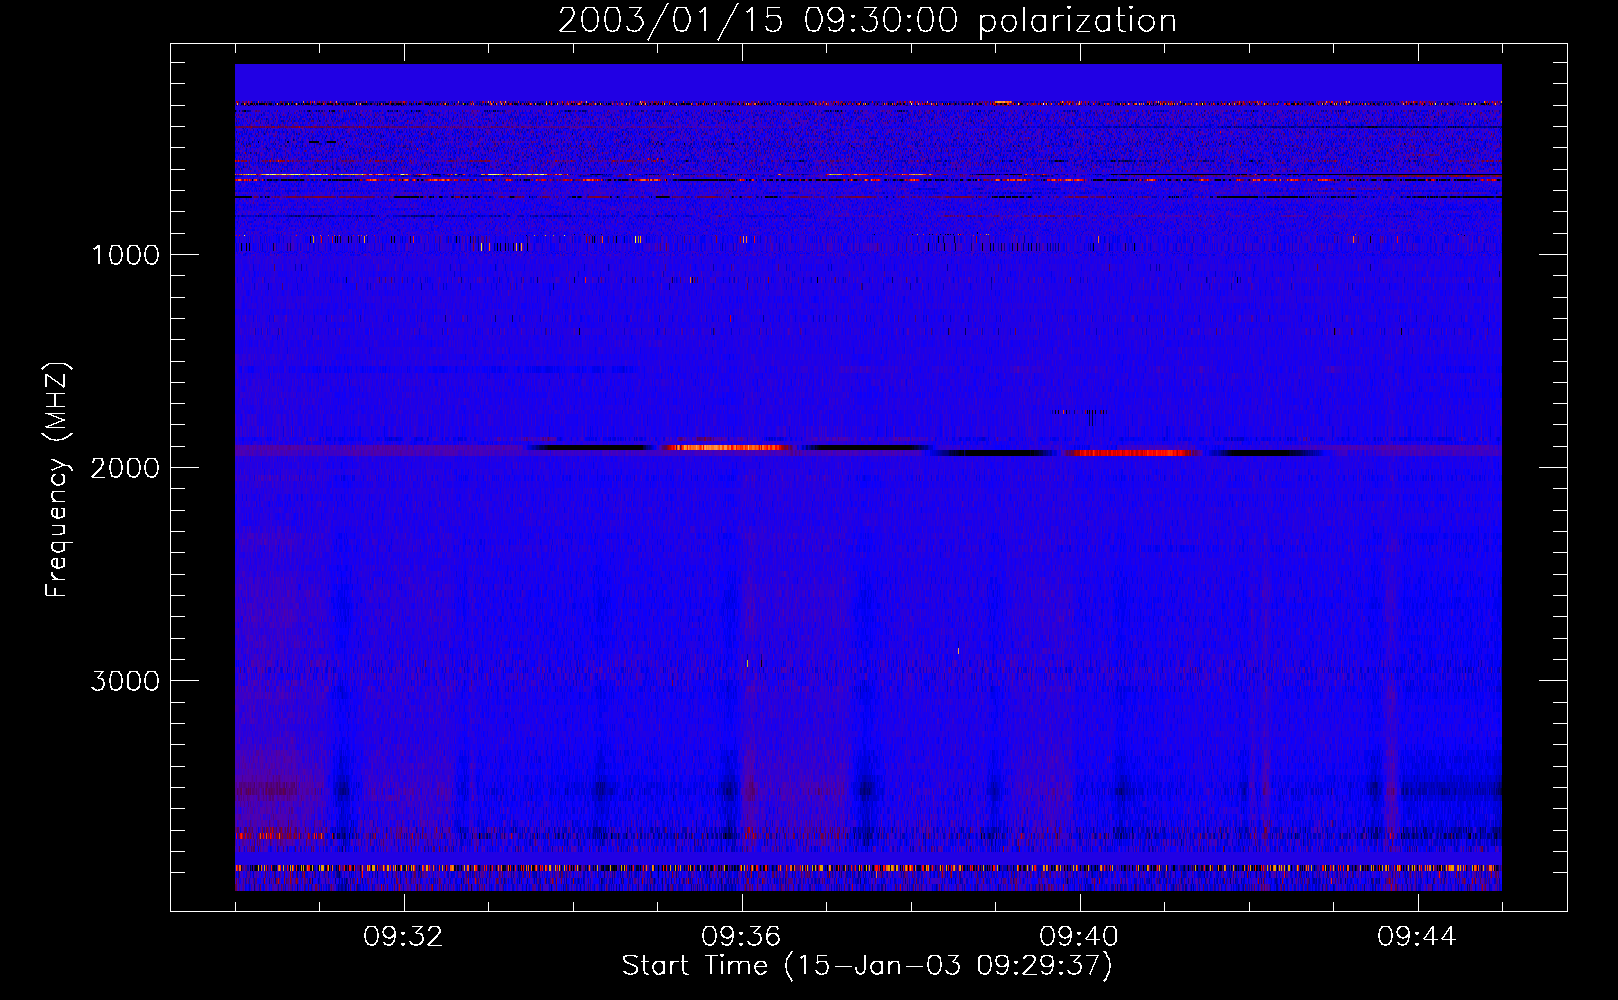The height and width of the screenshot is (1000, 1618).
Task: Click the "3000" frequency tick label
Action: 125,681
